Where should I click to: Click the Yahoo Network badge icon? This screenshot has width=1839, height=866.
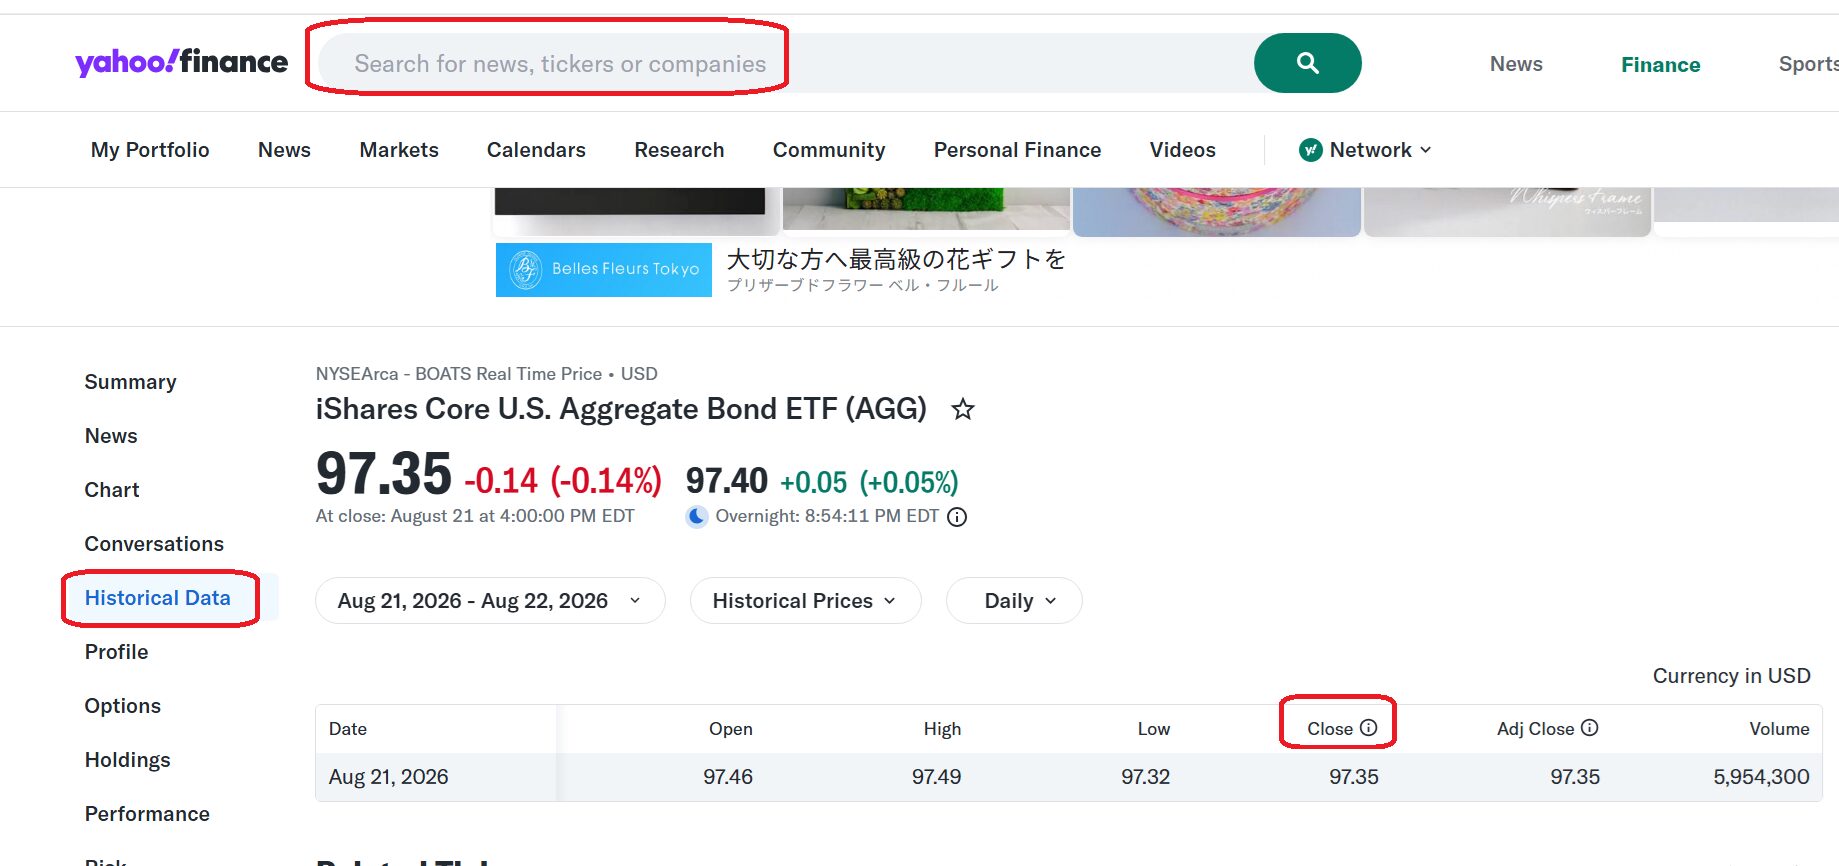point(1310,150)
